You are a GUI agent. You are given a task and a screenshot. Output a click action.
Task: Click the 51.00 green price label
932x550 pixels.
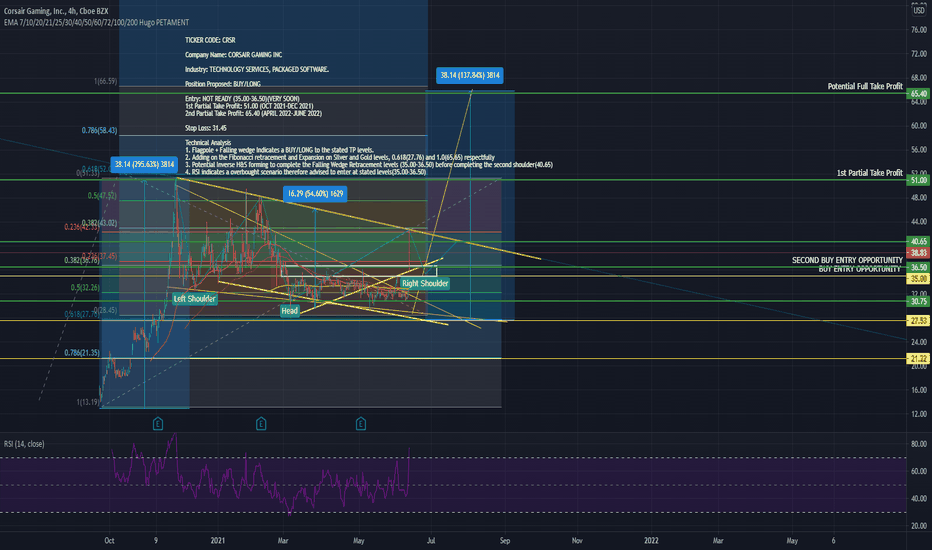click(x=918, y=180)
